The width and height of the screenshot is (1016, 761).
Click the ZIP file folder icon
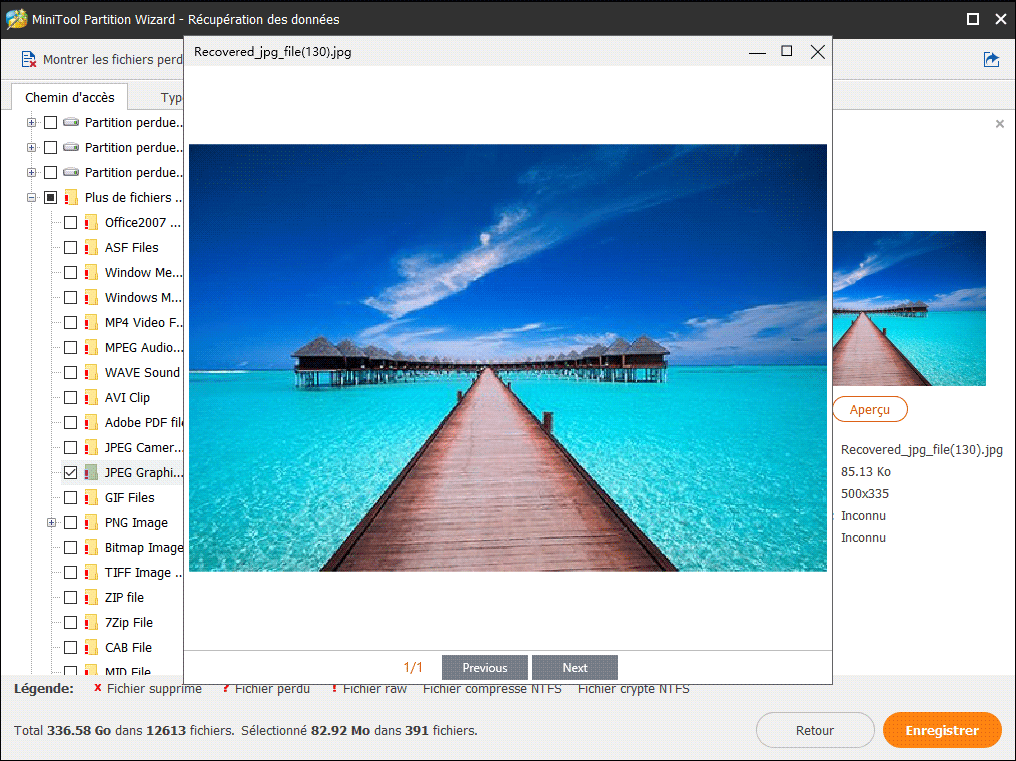91,597
